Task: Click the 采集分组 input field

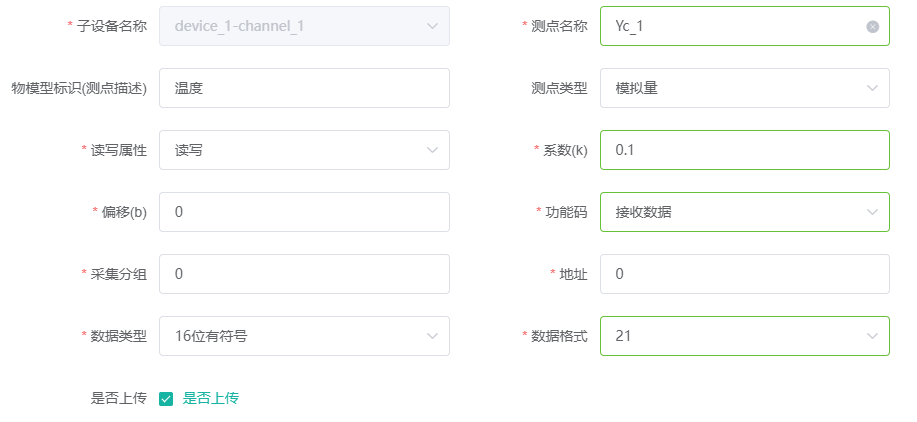Action: click(304, 274)
